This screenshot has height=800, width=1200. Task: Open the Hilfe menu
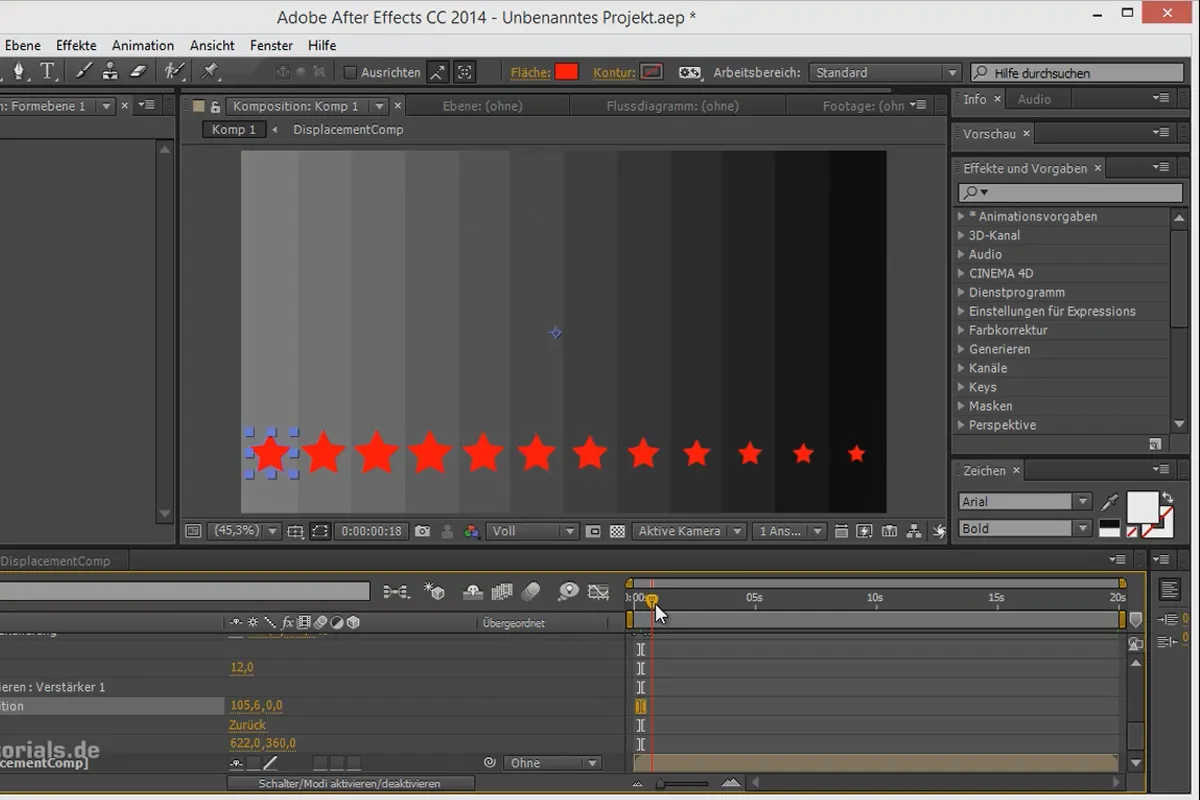pyautogui.click(x=322, y=45)
